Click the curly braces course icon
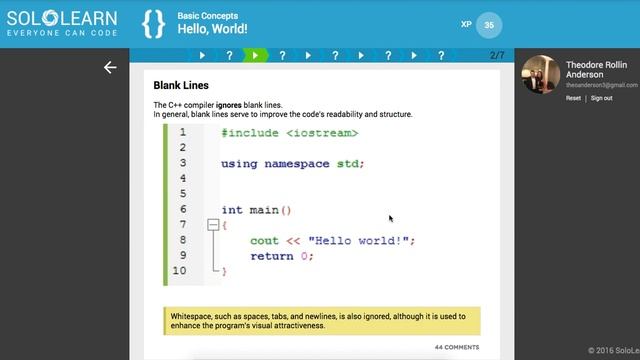The image size is (640, 360). pos(153,24)
